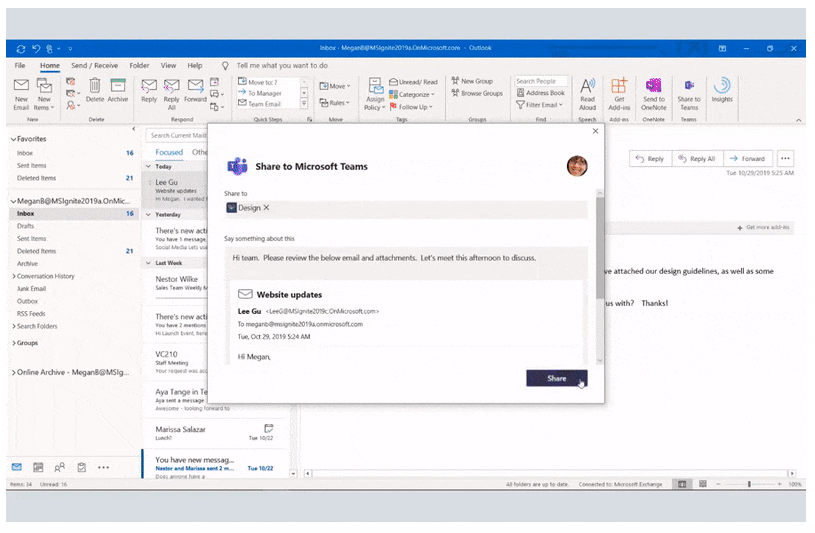Open the Follow Up flag dropdown
This screenshot has width=815, height=533.
point(411,107)
